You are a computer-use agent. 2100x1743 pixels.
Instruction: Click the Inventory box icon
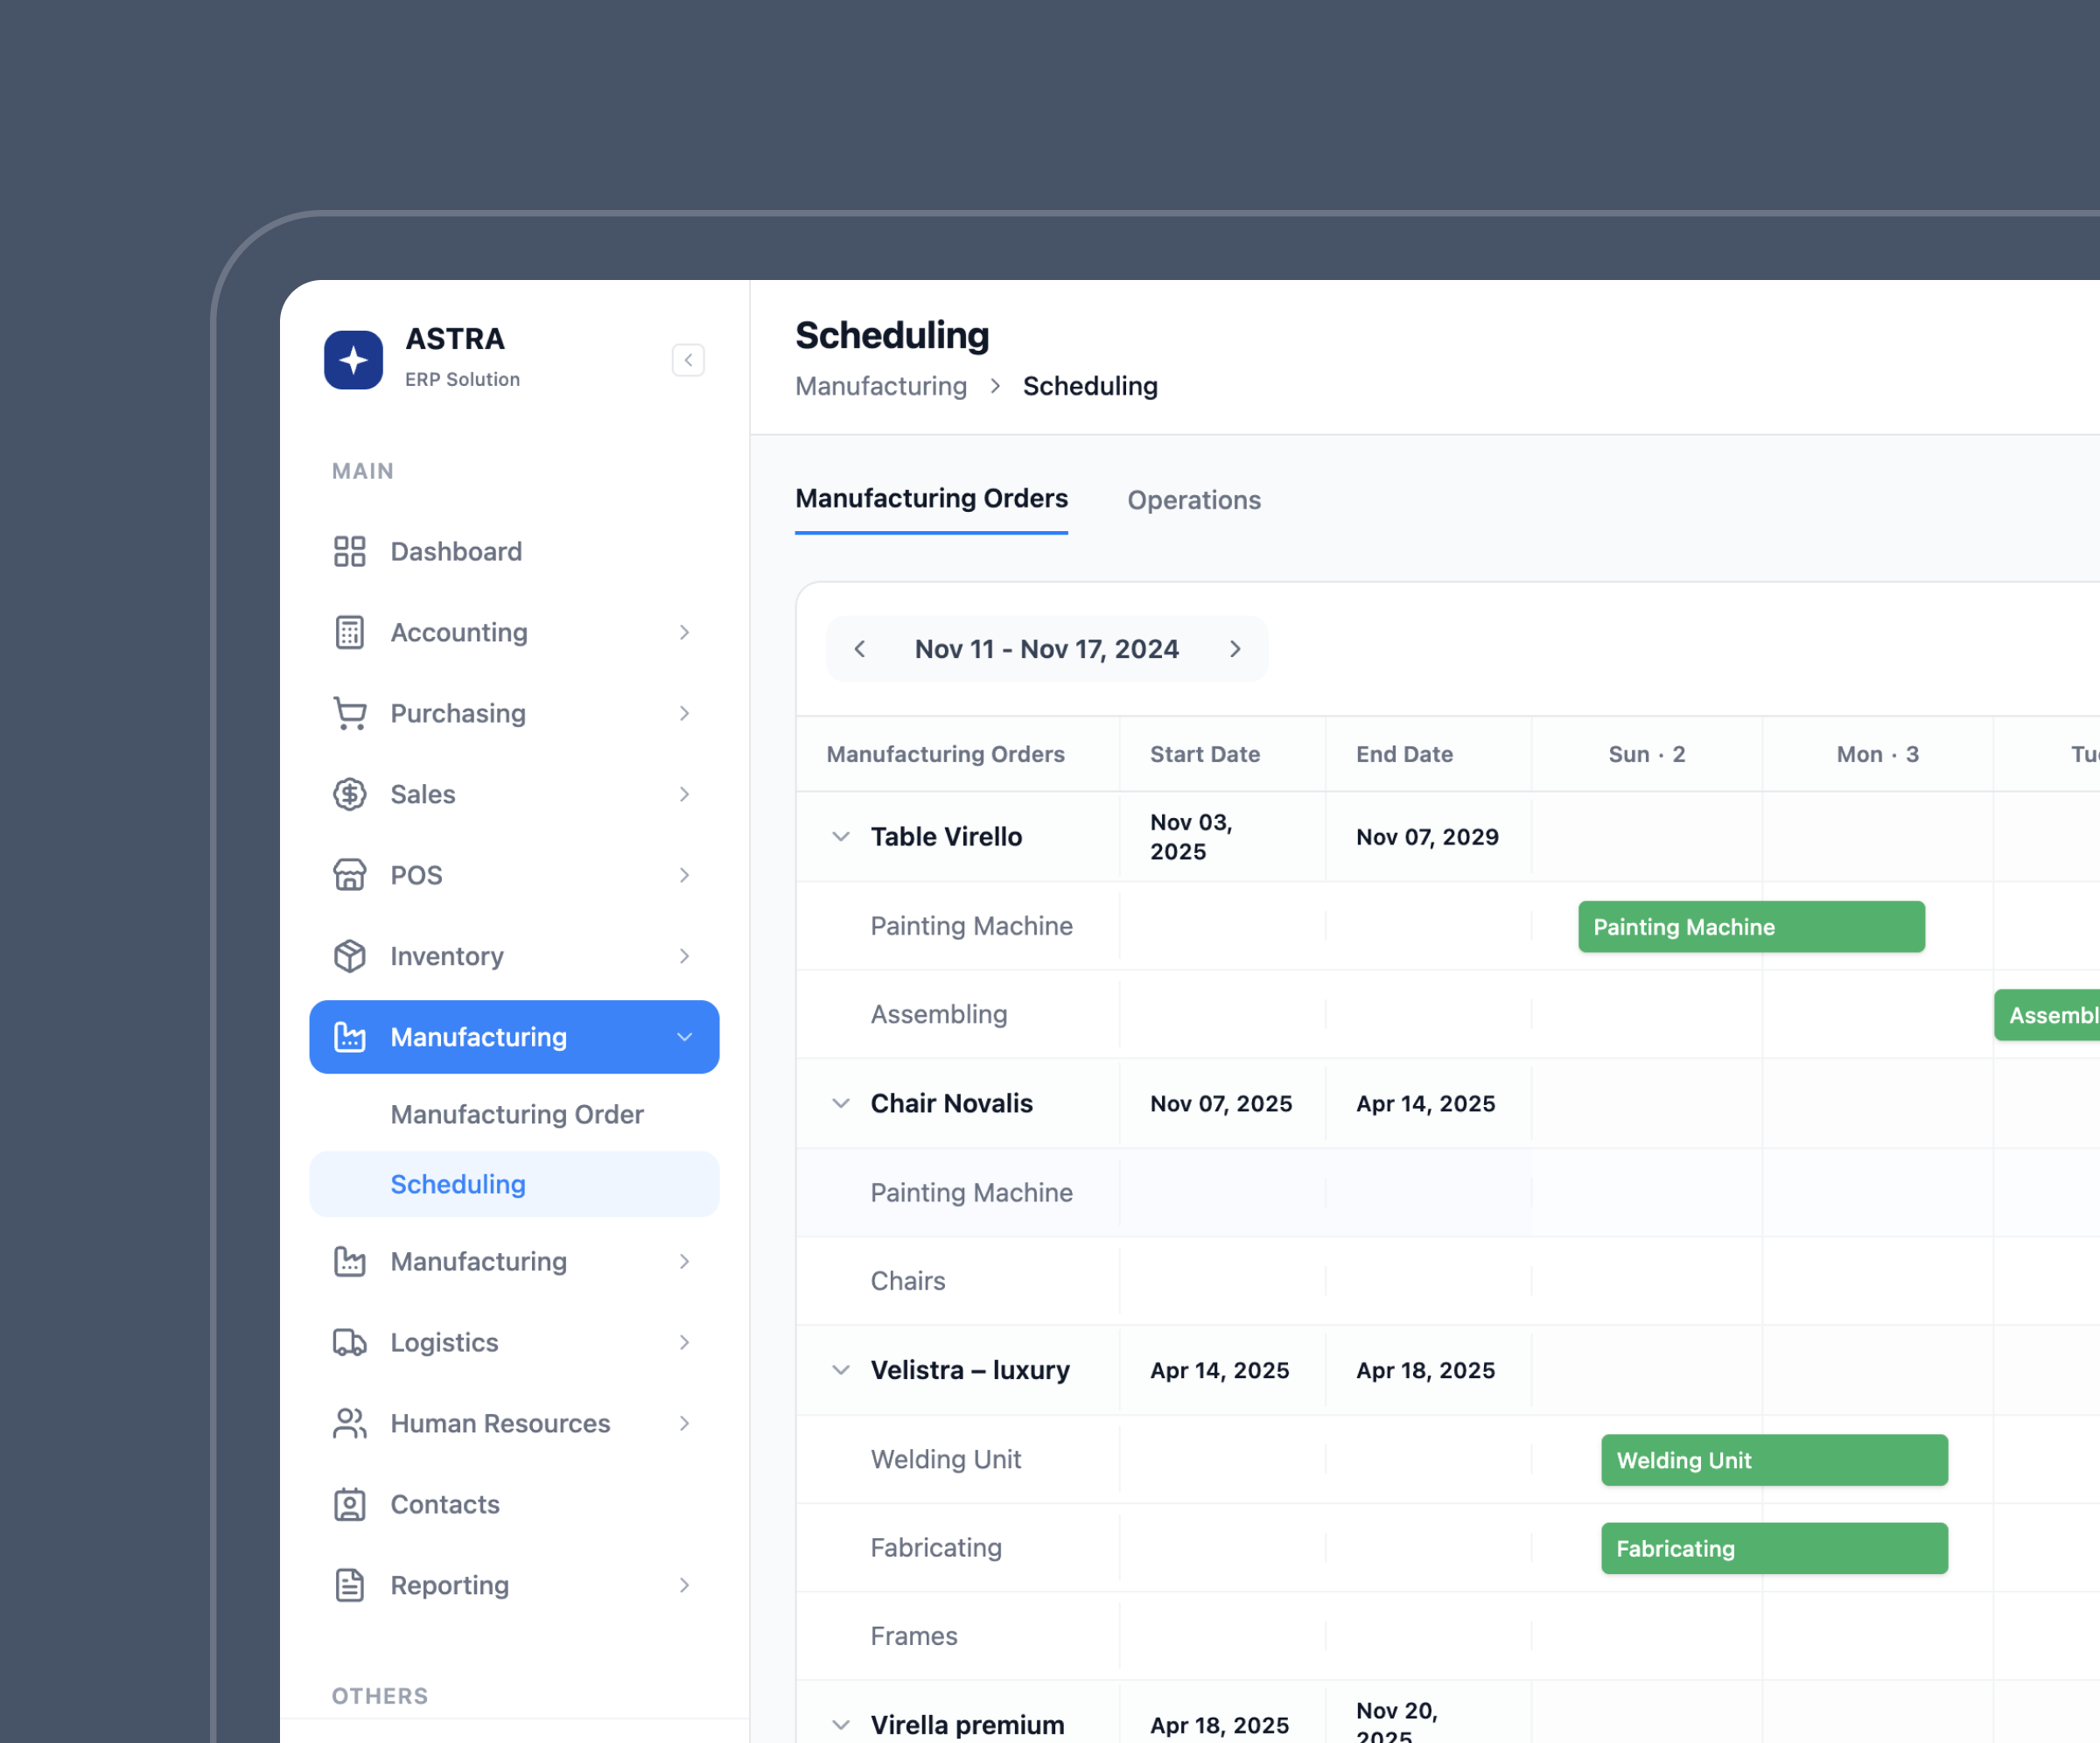(349, 956)
